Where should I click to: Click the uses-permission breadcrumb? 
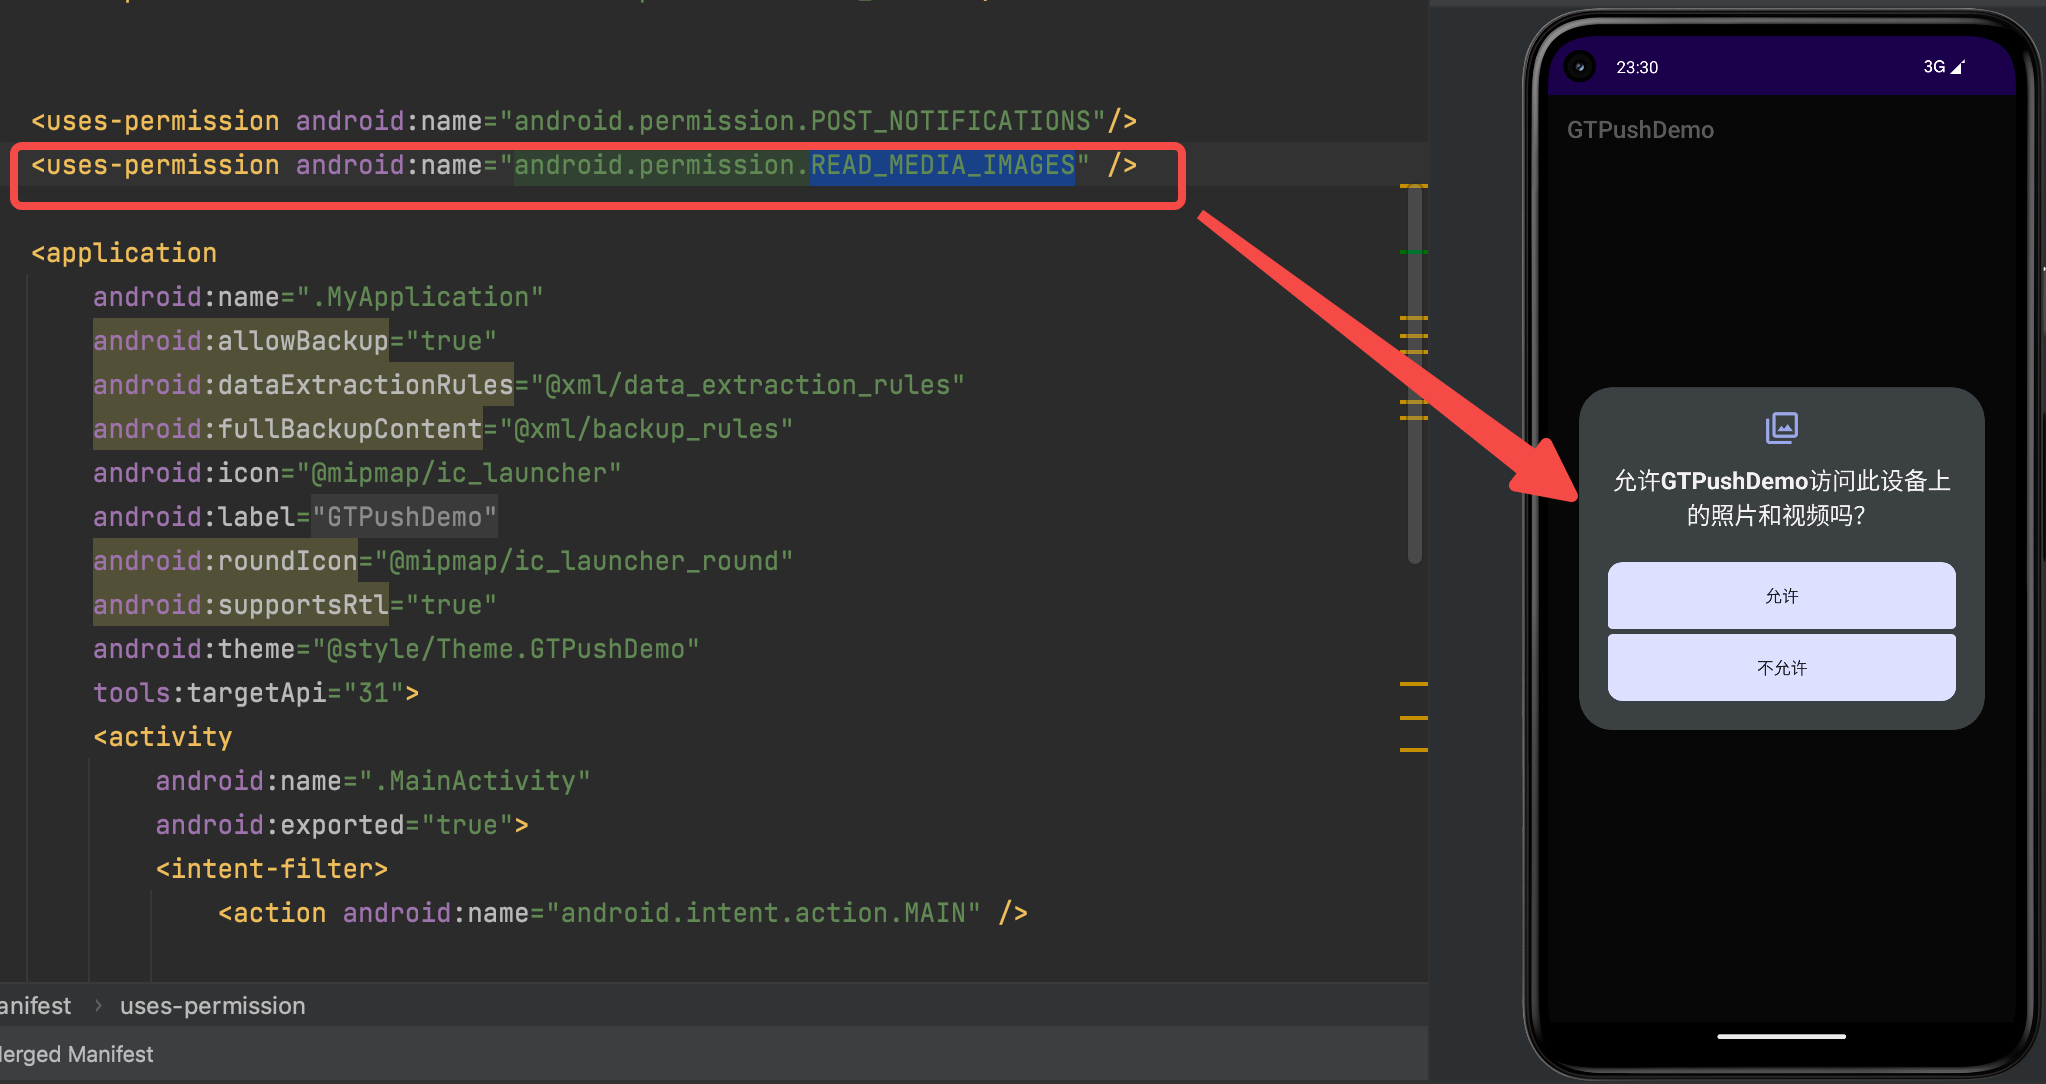[212, 1006]
